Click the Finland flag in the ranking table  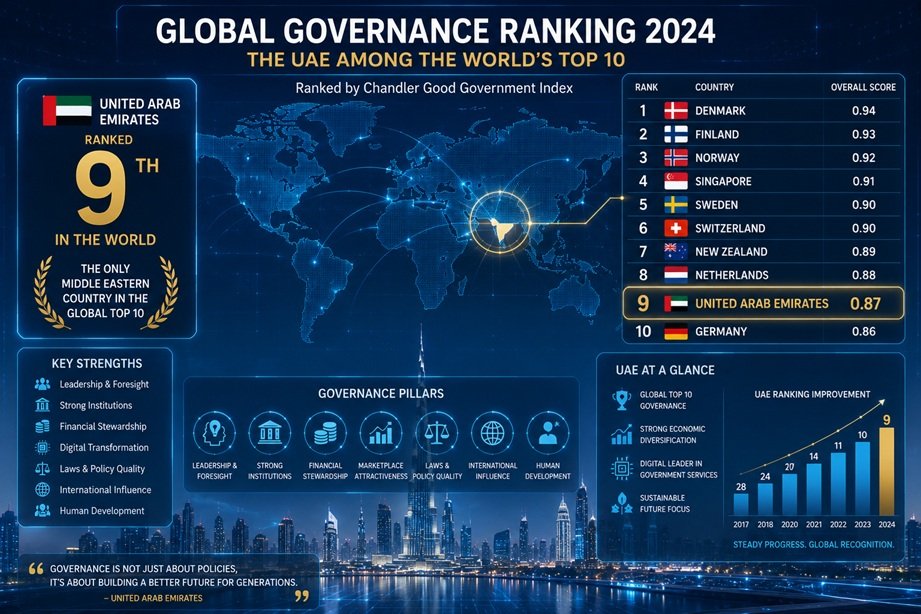pyautogui.click(x=675, y=134)
